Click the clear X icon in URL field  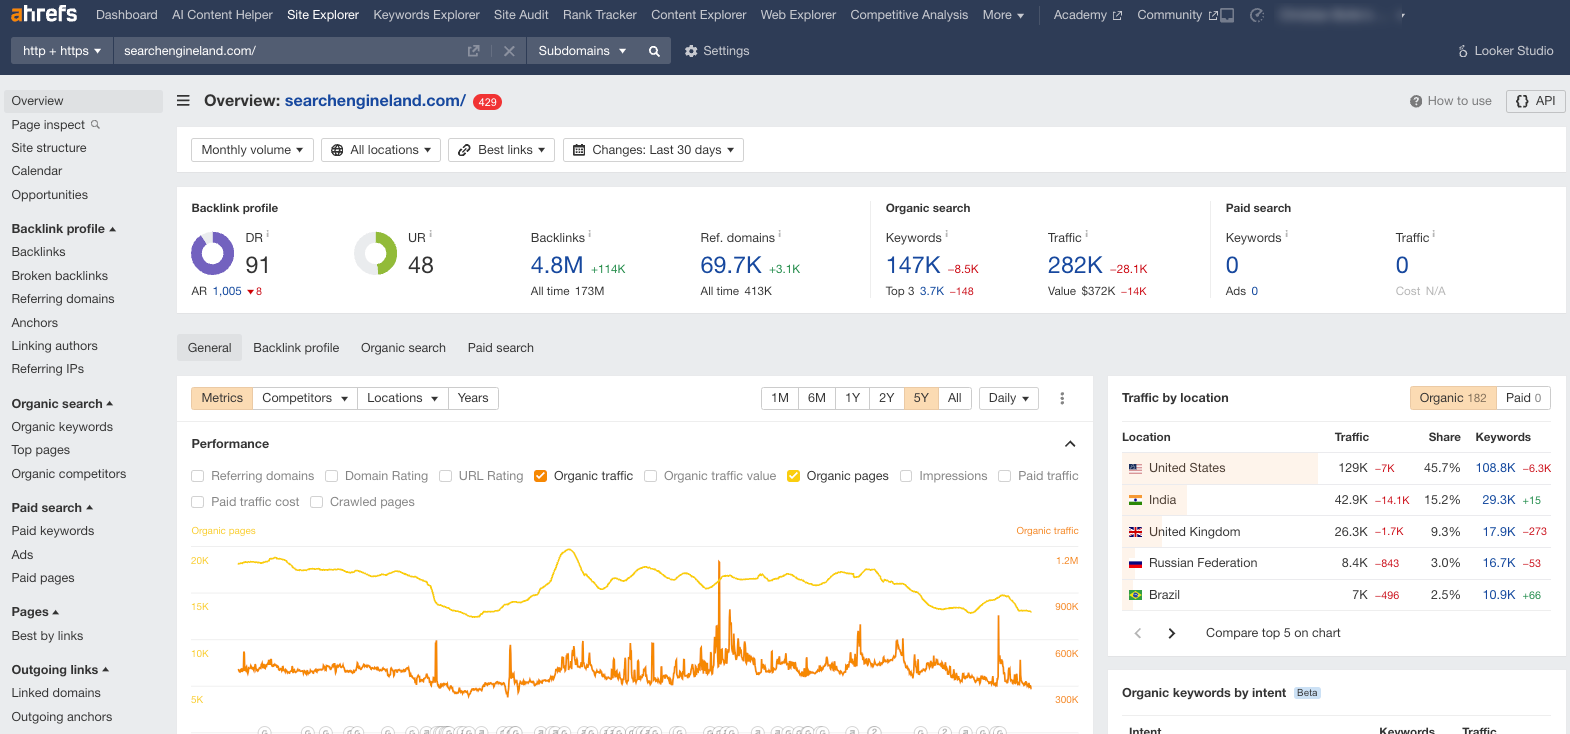click(x=509, y=51)
